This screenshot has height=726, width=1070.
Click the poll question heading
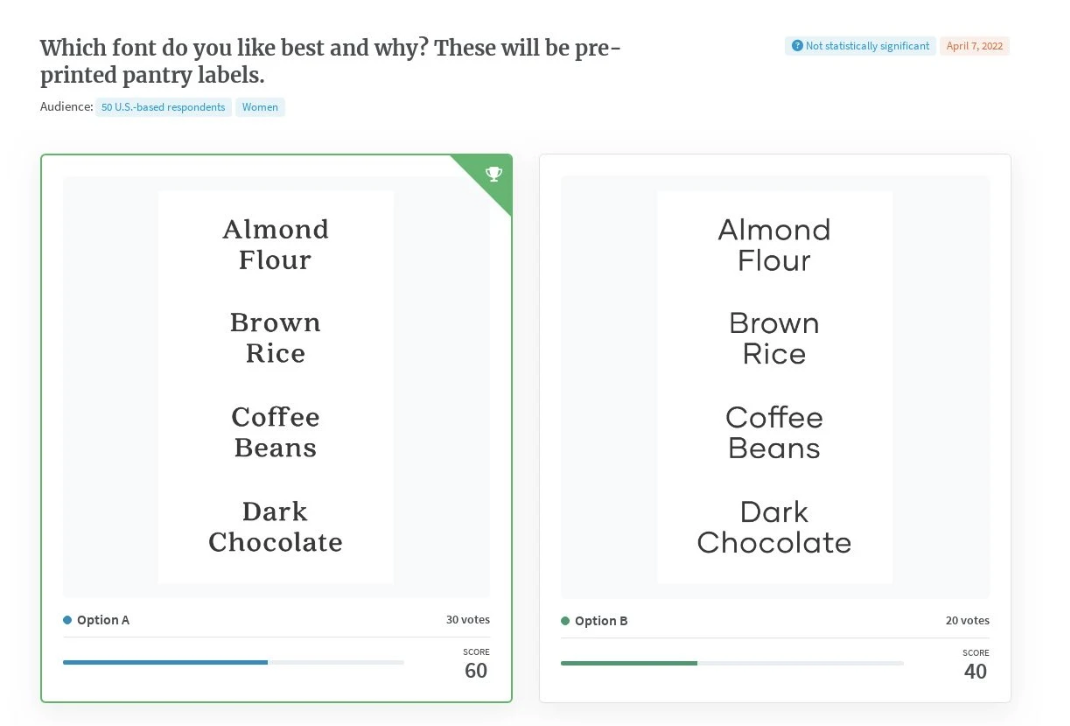[x=330, y=61]
